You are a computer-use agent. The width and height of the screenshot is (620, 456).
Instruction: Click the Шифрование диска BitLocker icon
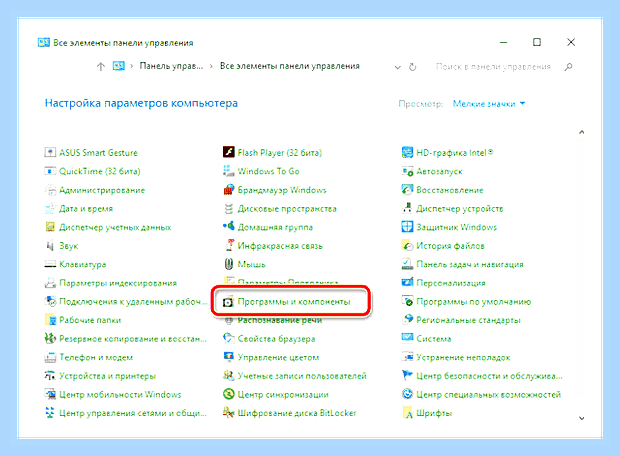coord(229,413)
